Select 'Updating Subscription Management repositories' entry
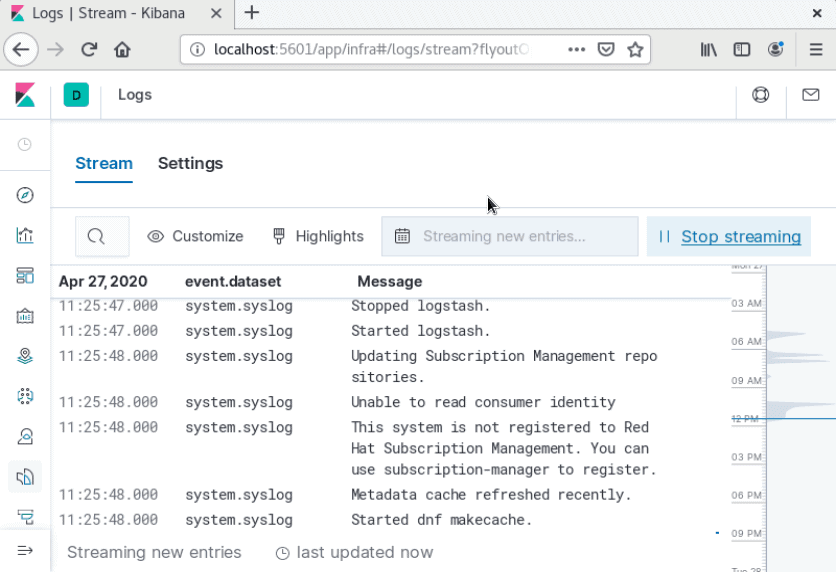This screenshot has width=836, height=572. pyautogui.click(x=391, y=366)
